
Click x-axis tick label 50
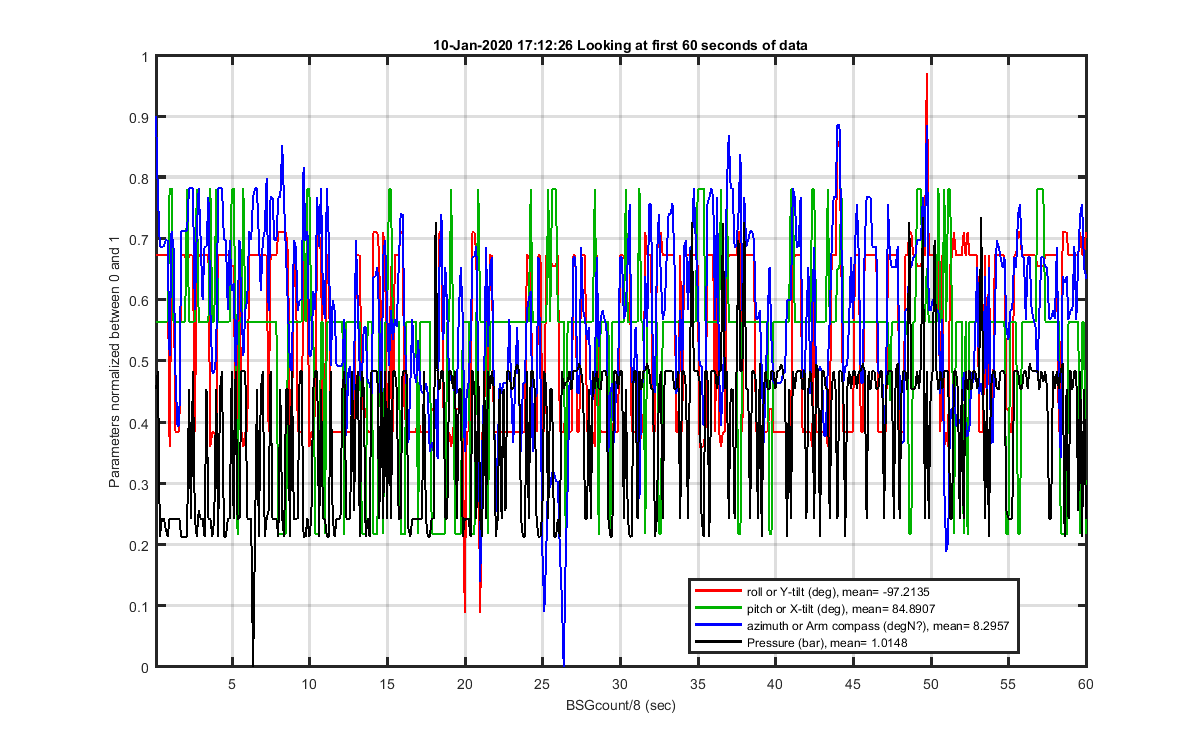coord(930,685)
